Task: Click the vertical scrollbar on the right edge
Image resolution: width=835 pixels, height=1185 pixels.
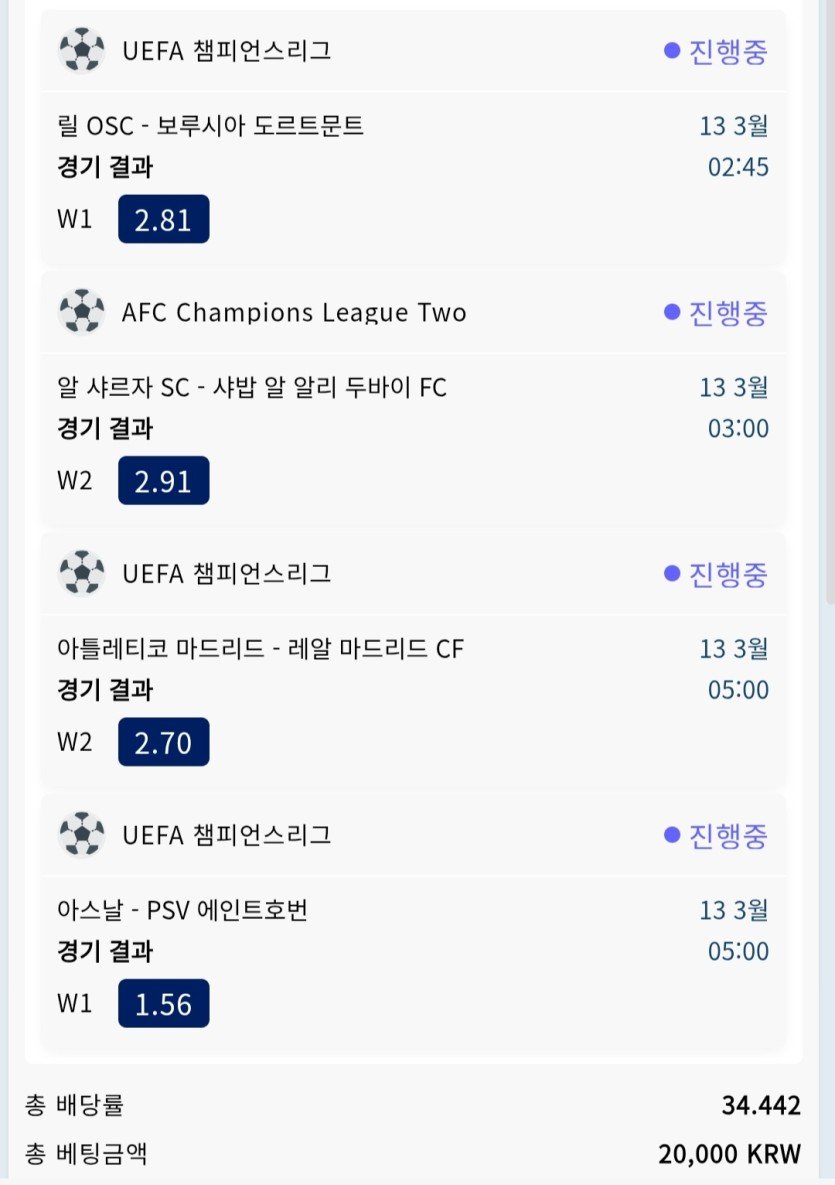Action: pos(829,300)
